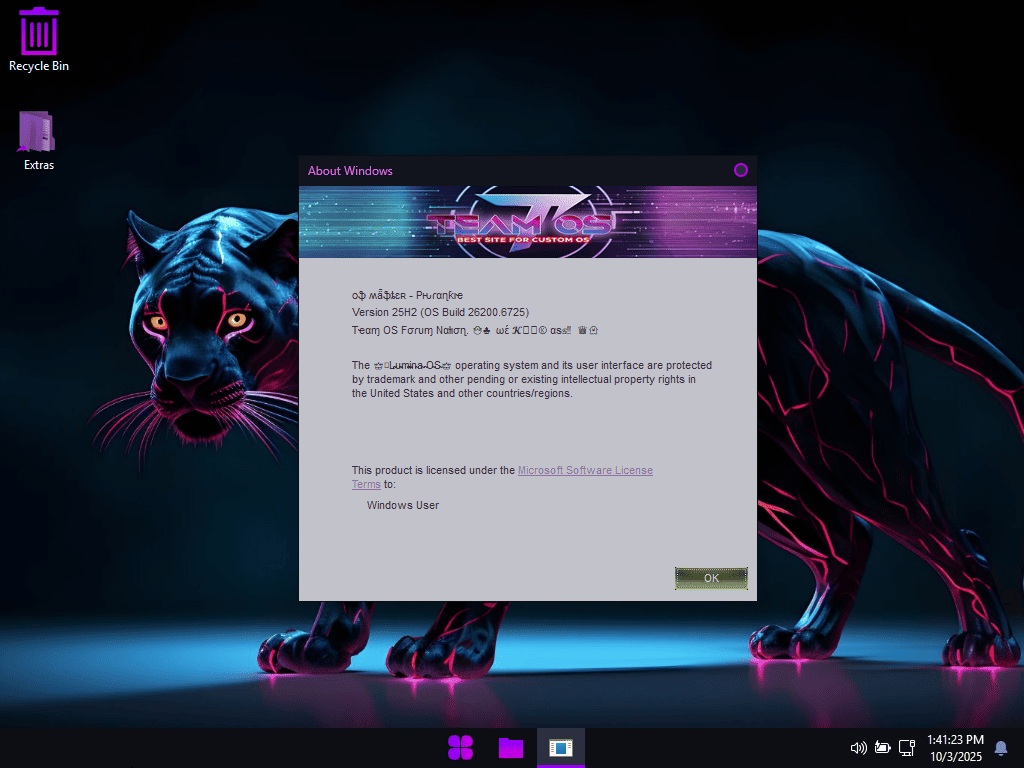Screen dimensions: 1024x768
Task: Show notifications via the bell icon
Action: [1000, 747]
